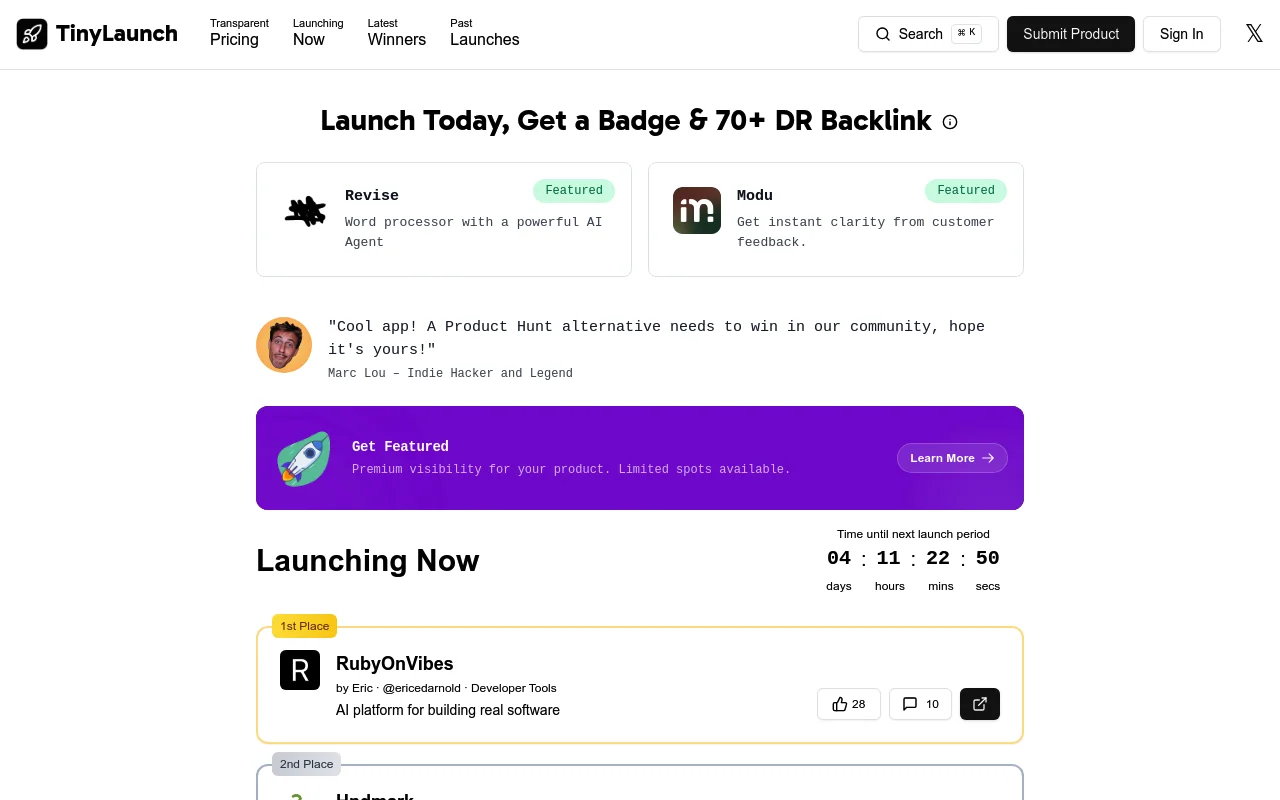The height and width of the screenshot is (800, 1280).
Task: Go to Transparent Pricing
Action: tap(238, 33)
